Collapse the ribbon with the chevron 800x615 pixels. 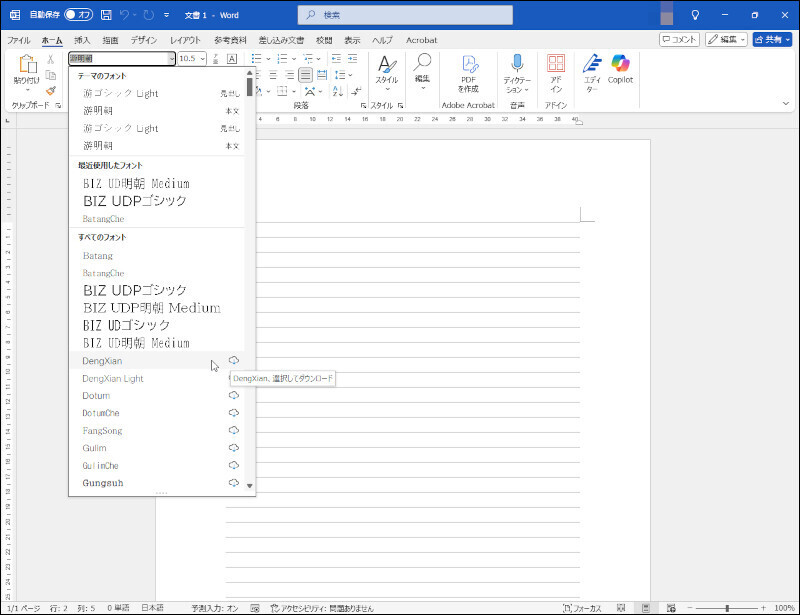(786, 103)
